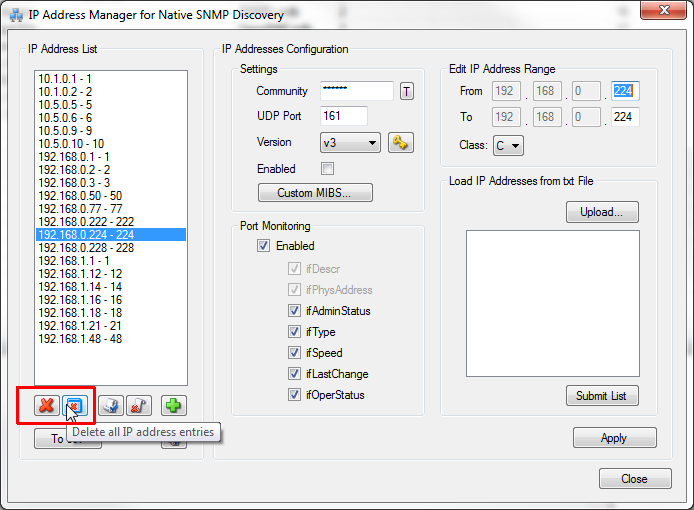The width and height of the screenshot is (694, 510).
Task: Open the Custom MIBS dialog
Action: tap(316, 192)
